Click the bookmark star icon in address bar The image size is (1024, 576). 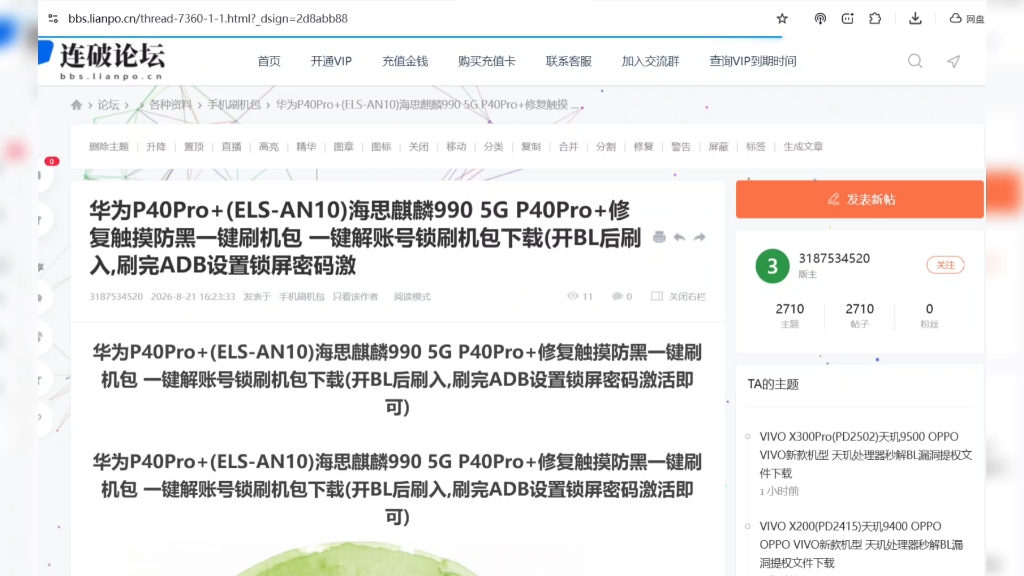point(782,18)
